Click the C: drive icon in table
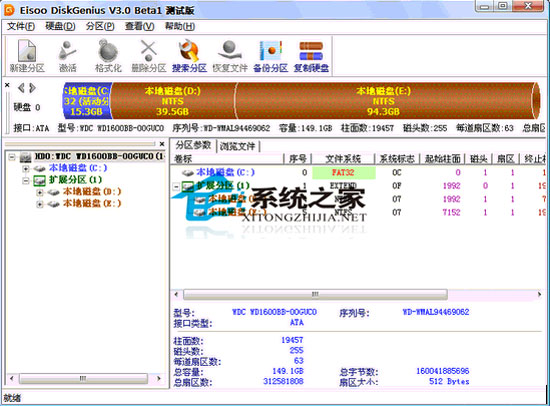 [x=188, y=173]
